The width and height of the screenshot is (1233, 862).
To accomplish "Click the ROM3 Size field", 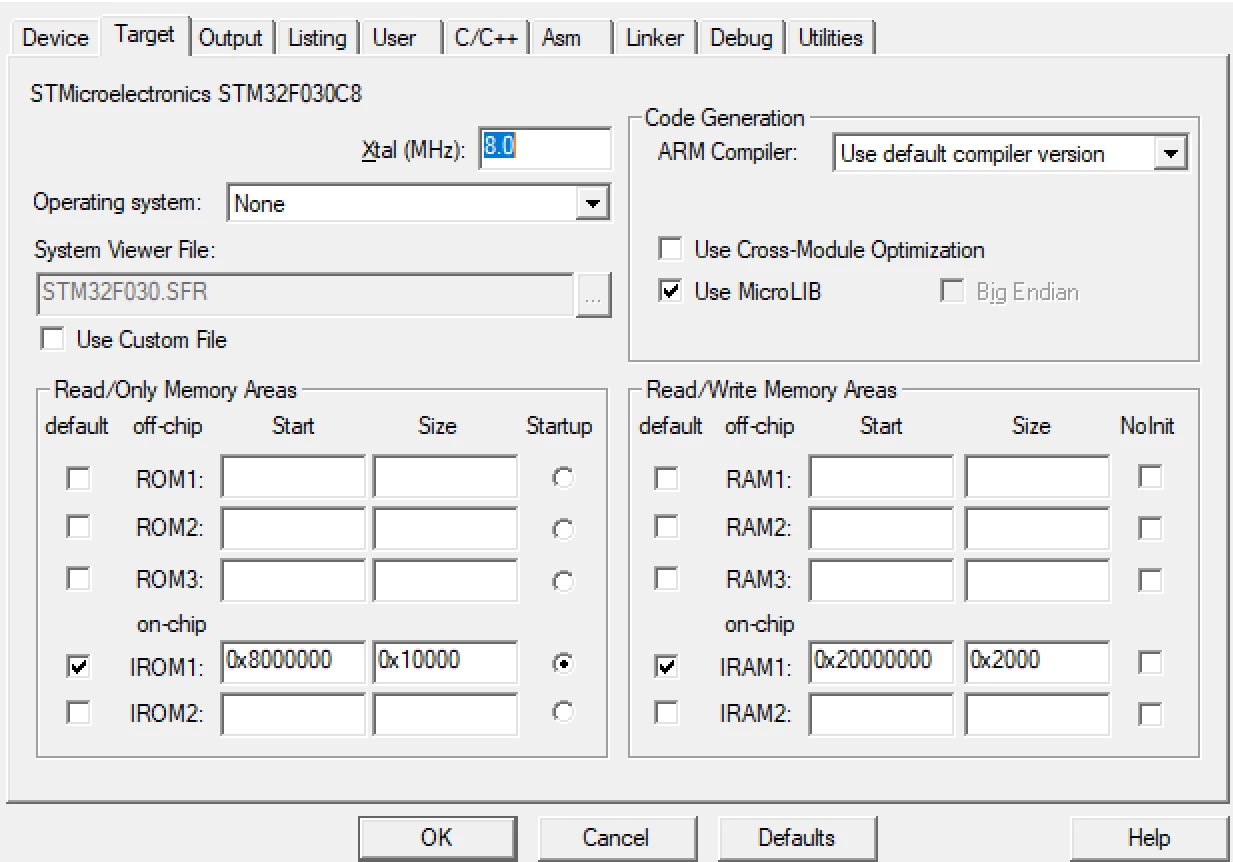I will [x=445, y=579].
